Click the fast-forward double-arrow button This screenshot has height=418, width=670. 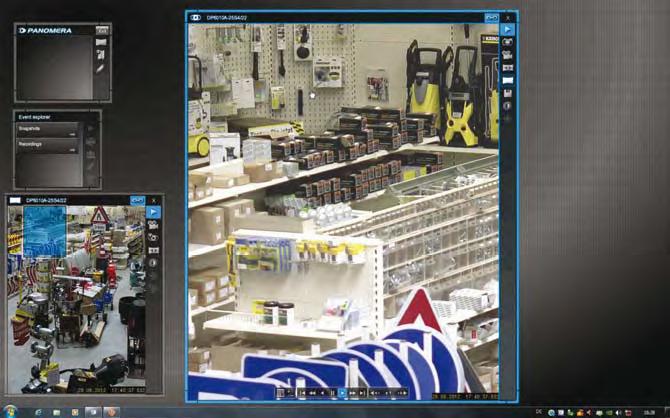[353, 393]
